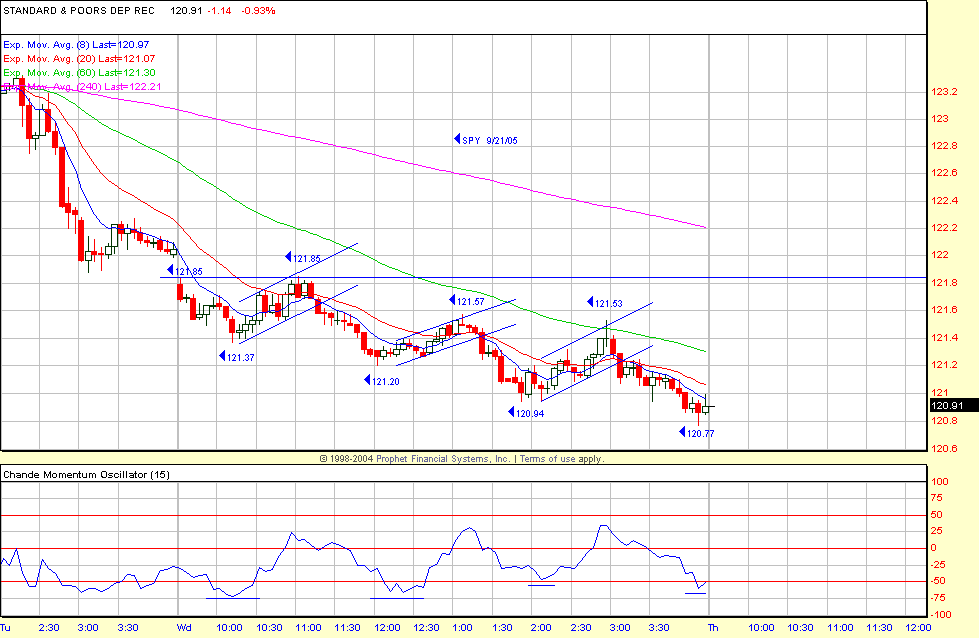Viewport: 979px width, 638px height.
Task: Open the Terms of use apply link
Action: 561,458
